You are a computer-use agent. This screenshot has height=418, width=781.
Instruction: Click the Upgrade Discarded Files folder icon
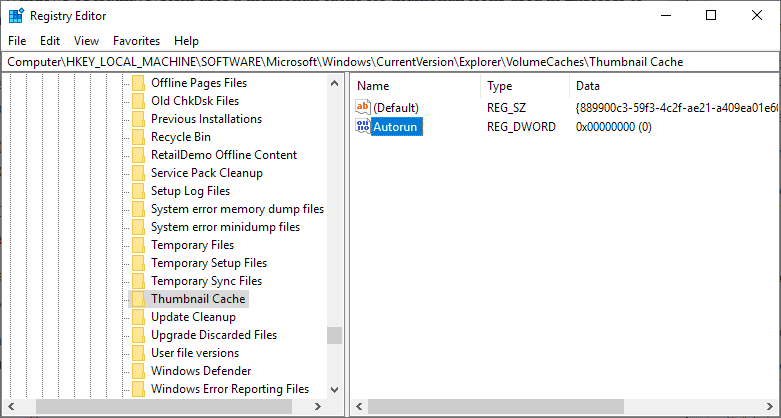[x=138, y=335]
